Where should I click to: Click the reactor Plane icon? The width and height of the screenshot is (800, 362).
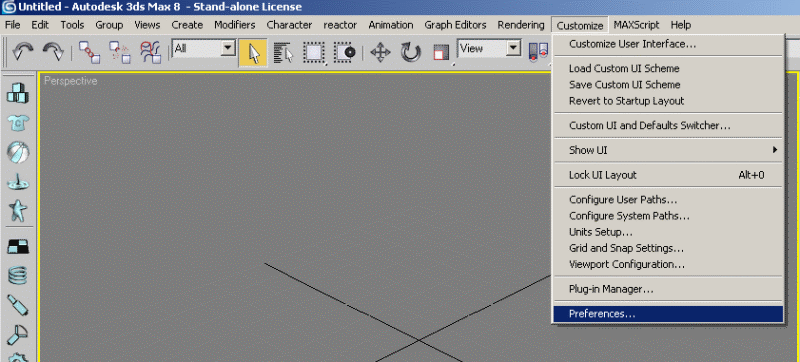pos(18,246)
